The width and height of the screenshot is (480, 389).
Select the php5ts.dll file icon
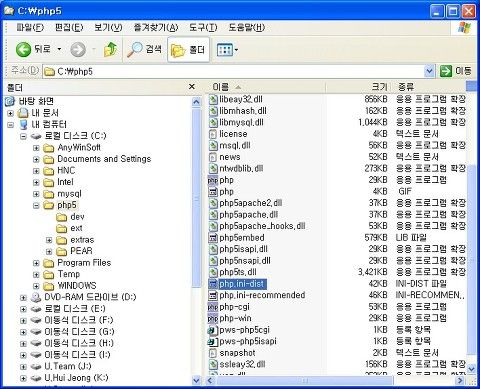pos(213,272)
